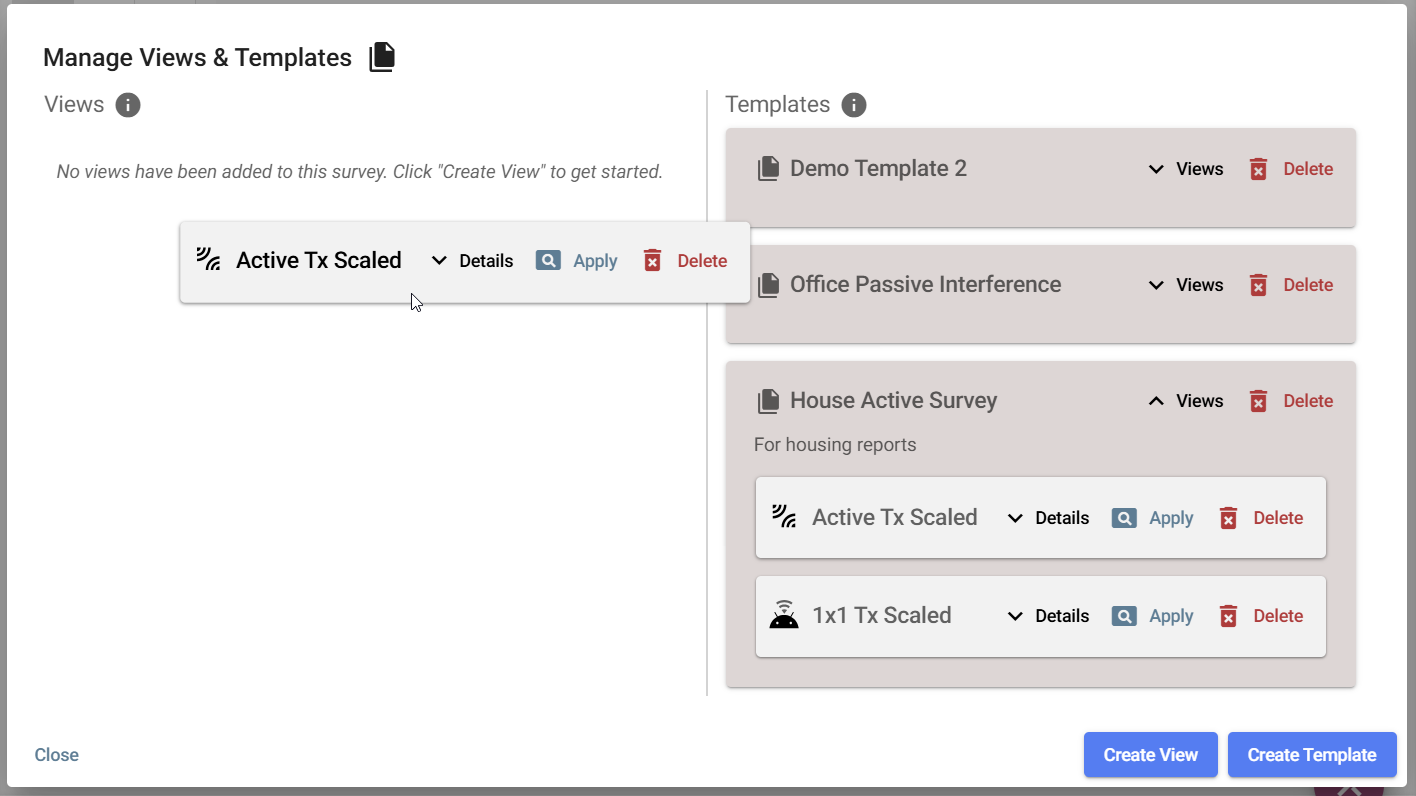Apply the Active Tx Scaled view in House template
Screen dimensions: 1416x796
[1170, 518]
